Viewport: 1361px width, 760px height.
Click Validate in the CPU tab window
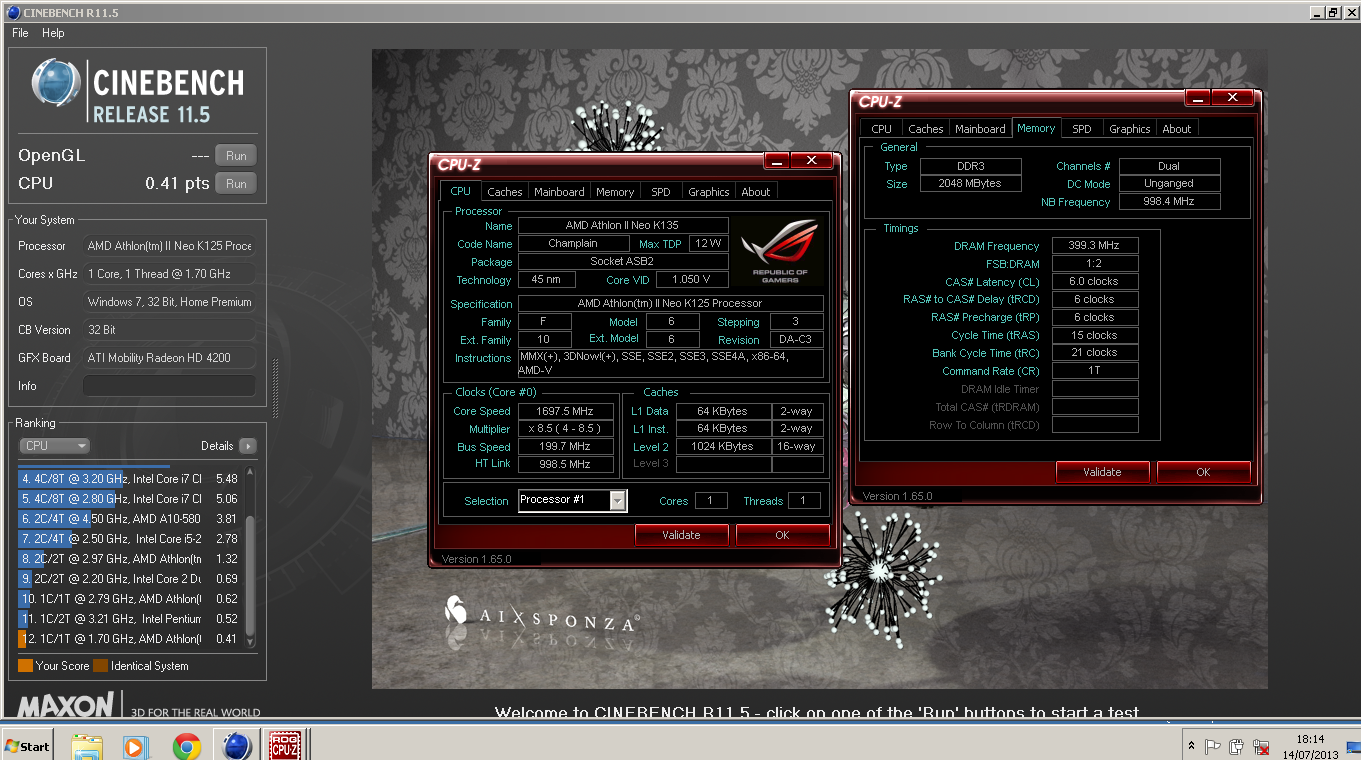tap(681, 535)
